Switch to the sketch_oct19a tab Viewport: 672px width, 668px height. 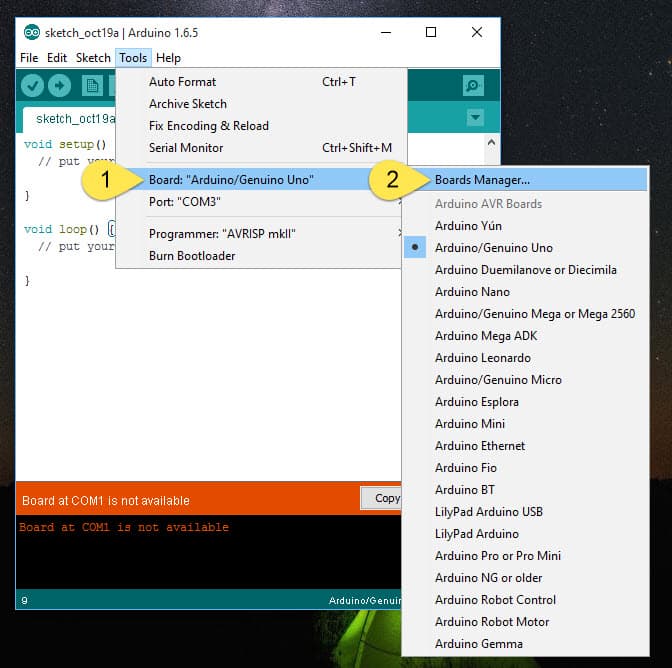70,118
